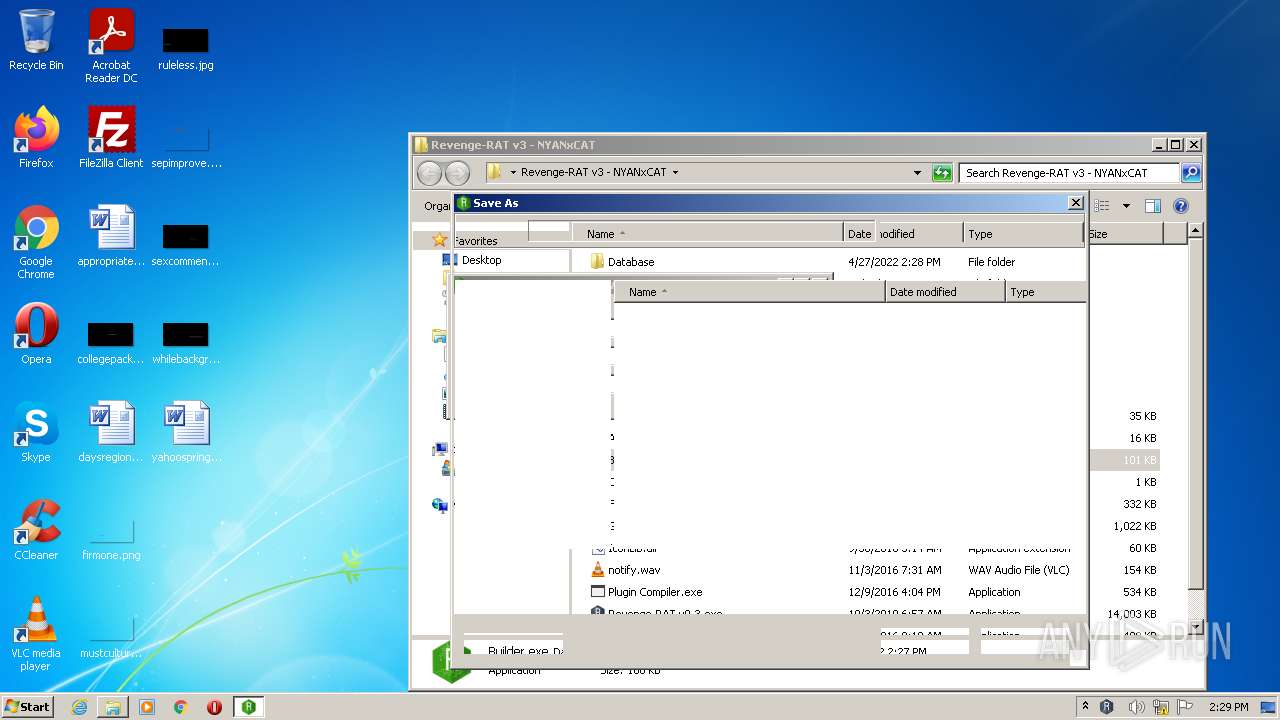Show the clock reading 2:29 PM
This screenshot has height=720, width=1280.
click(1228, 707)
